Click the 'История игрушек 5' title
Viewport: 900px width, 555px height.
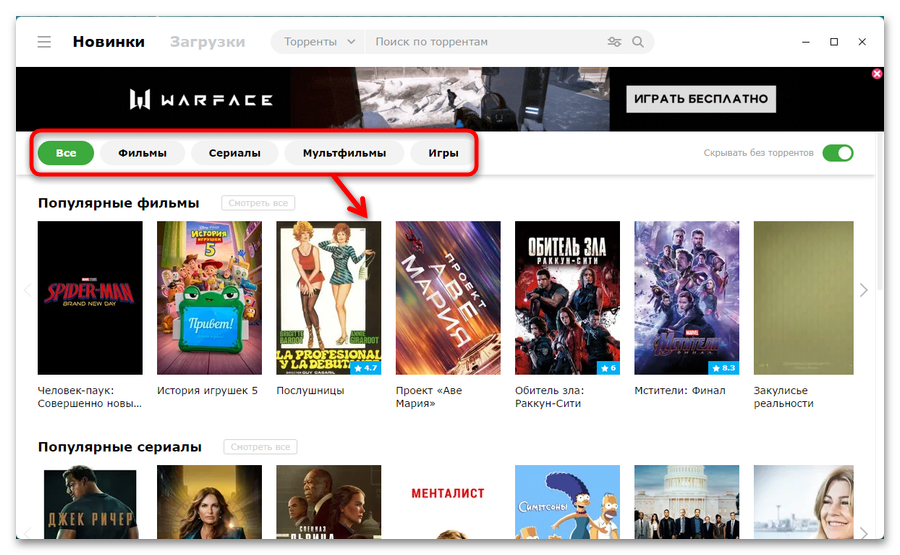click(207, 390)
